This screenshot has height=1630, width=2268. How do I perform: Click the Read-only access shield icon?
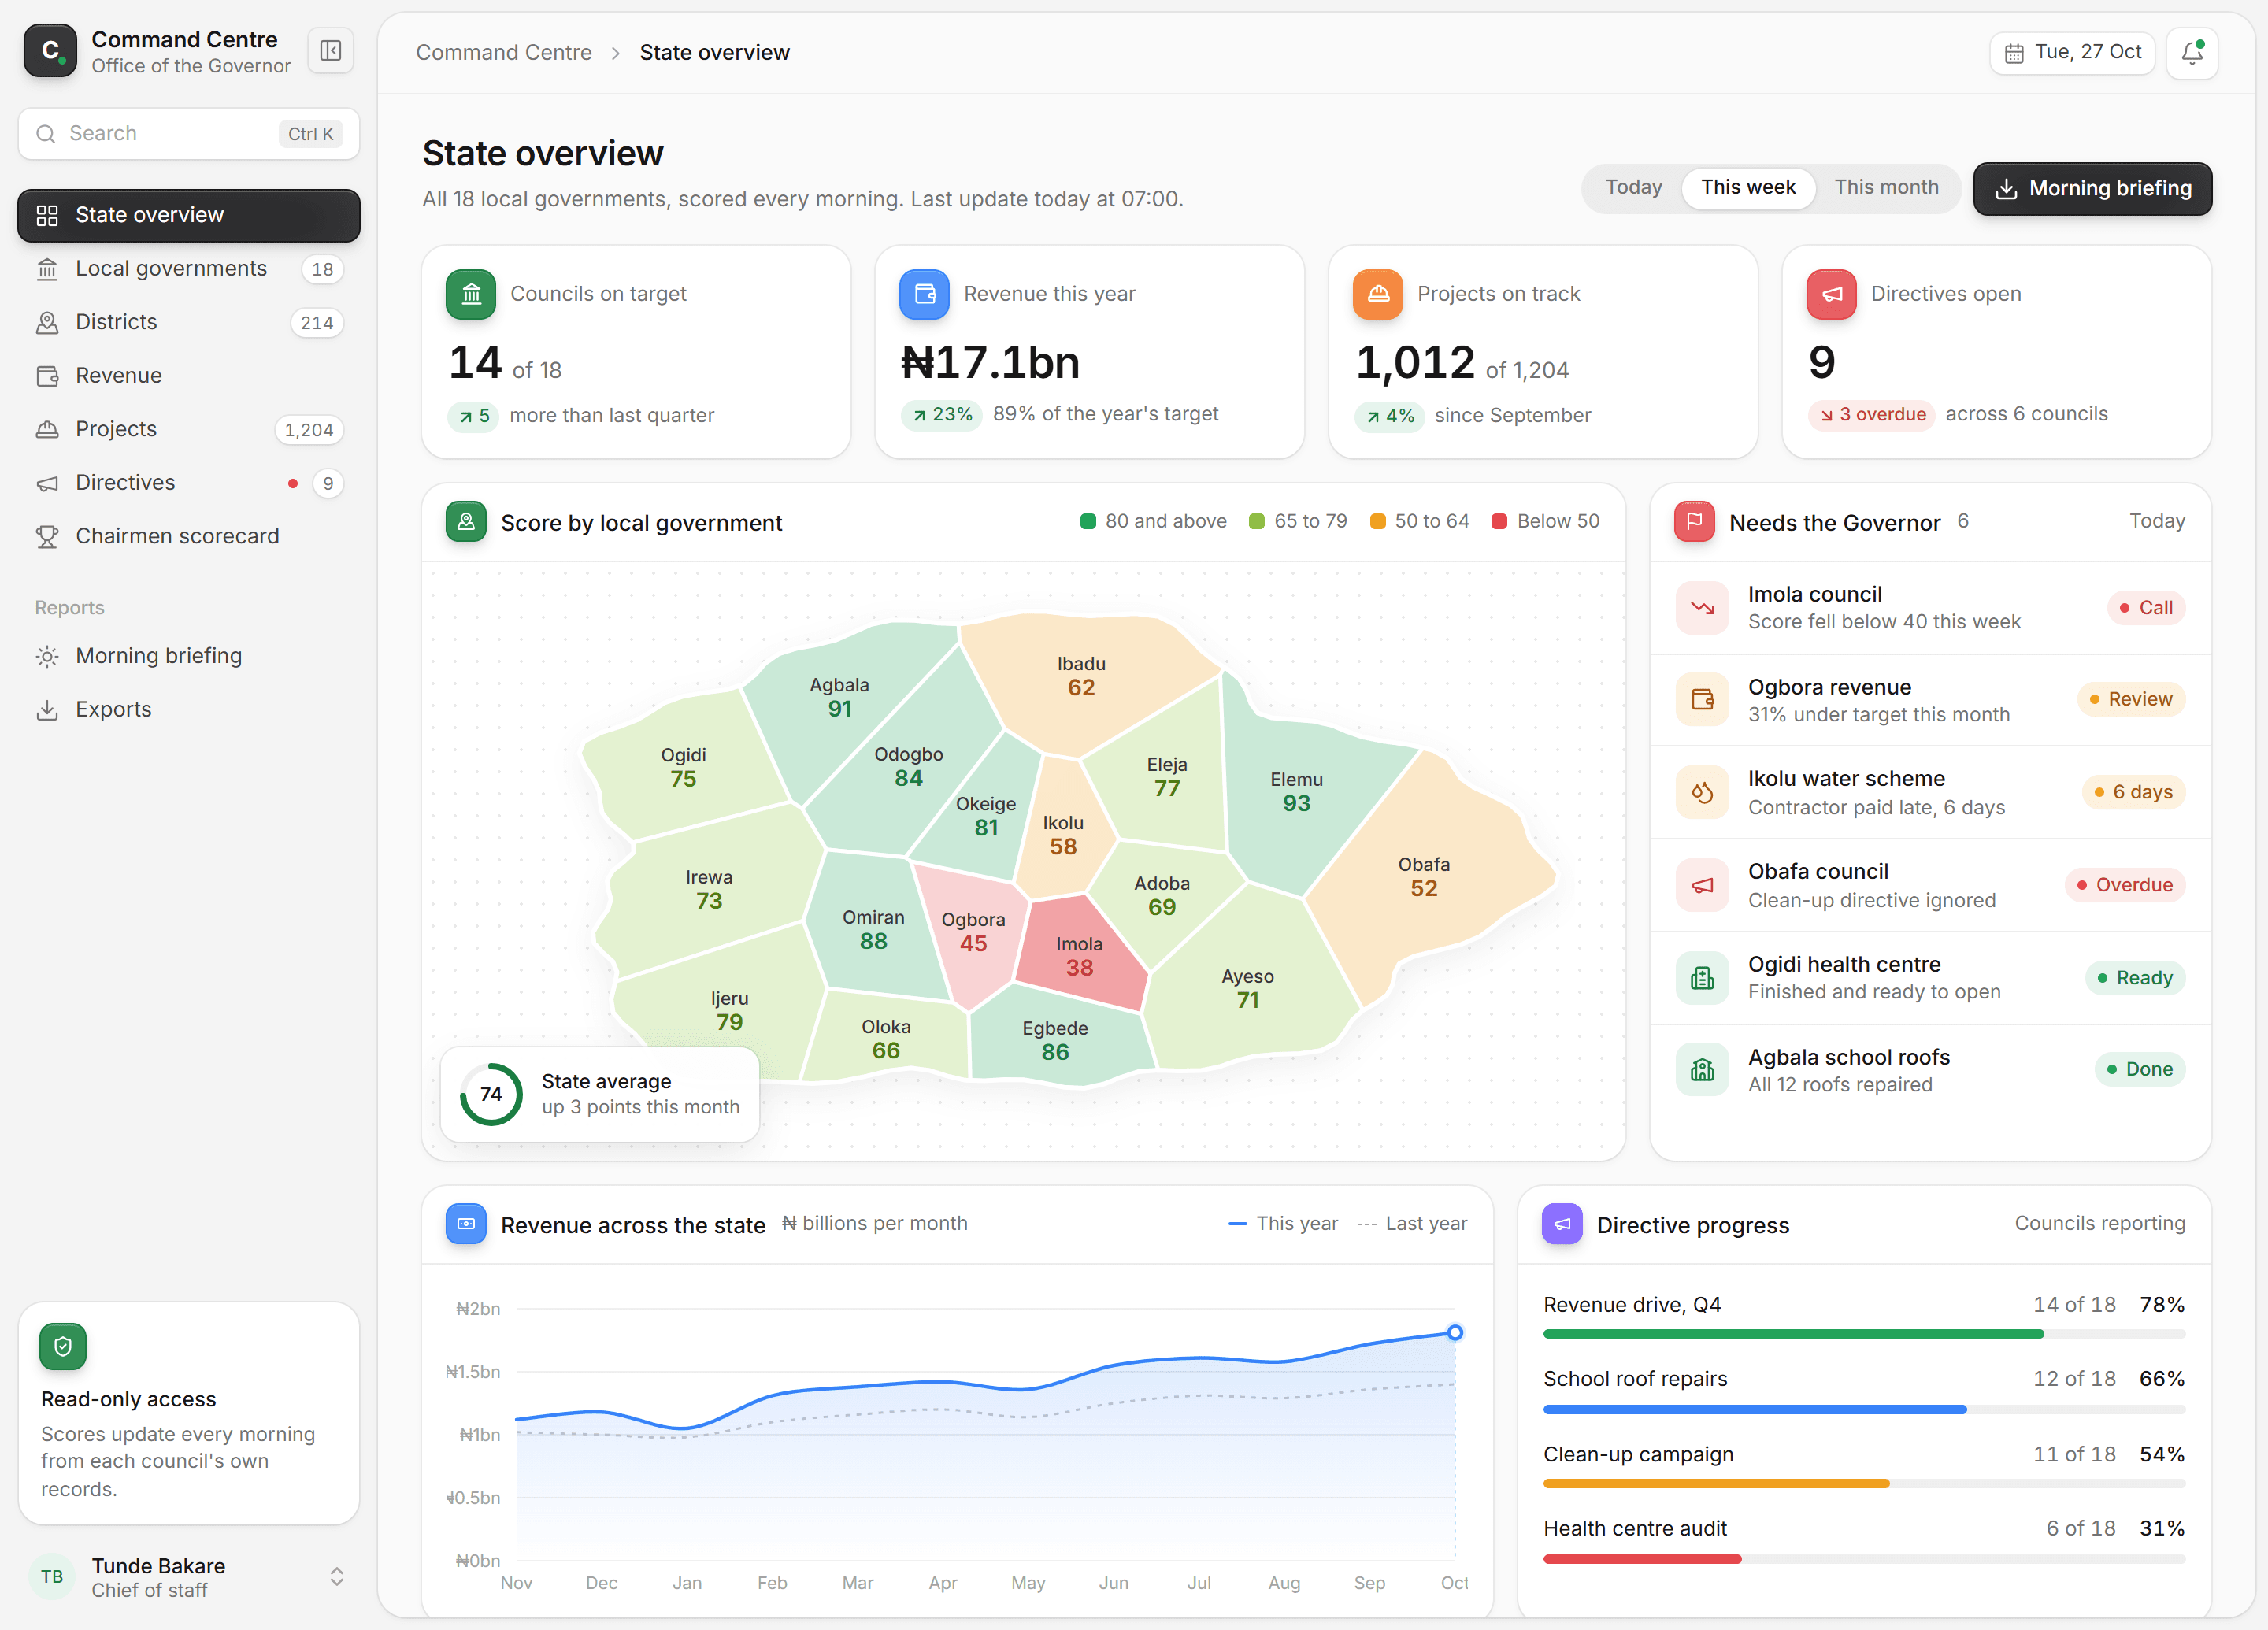tap(63, 1346)
